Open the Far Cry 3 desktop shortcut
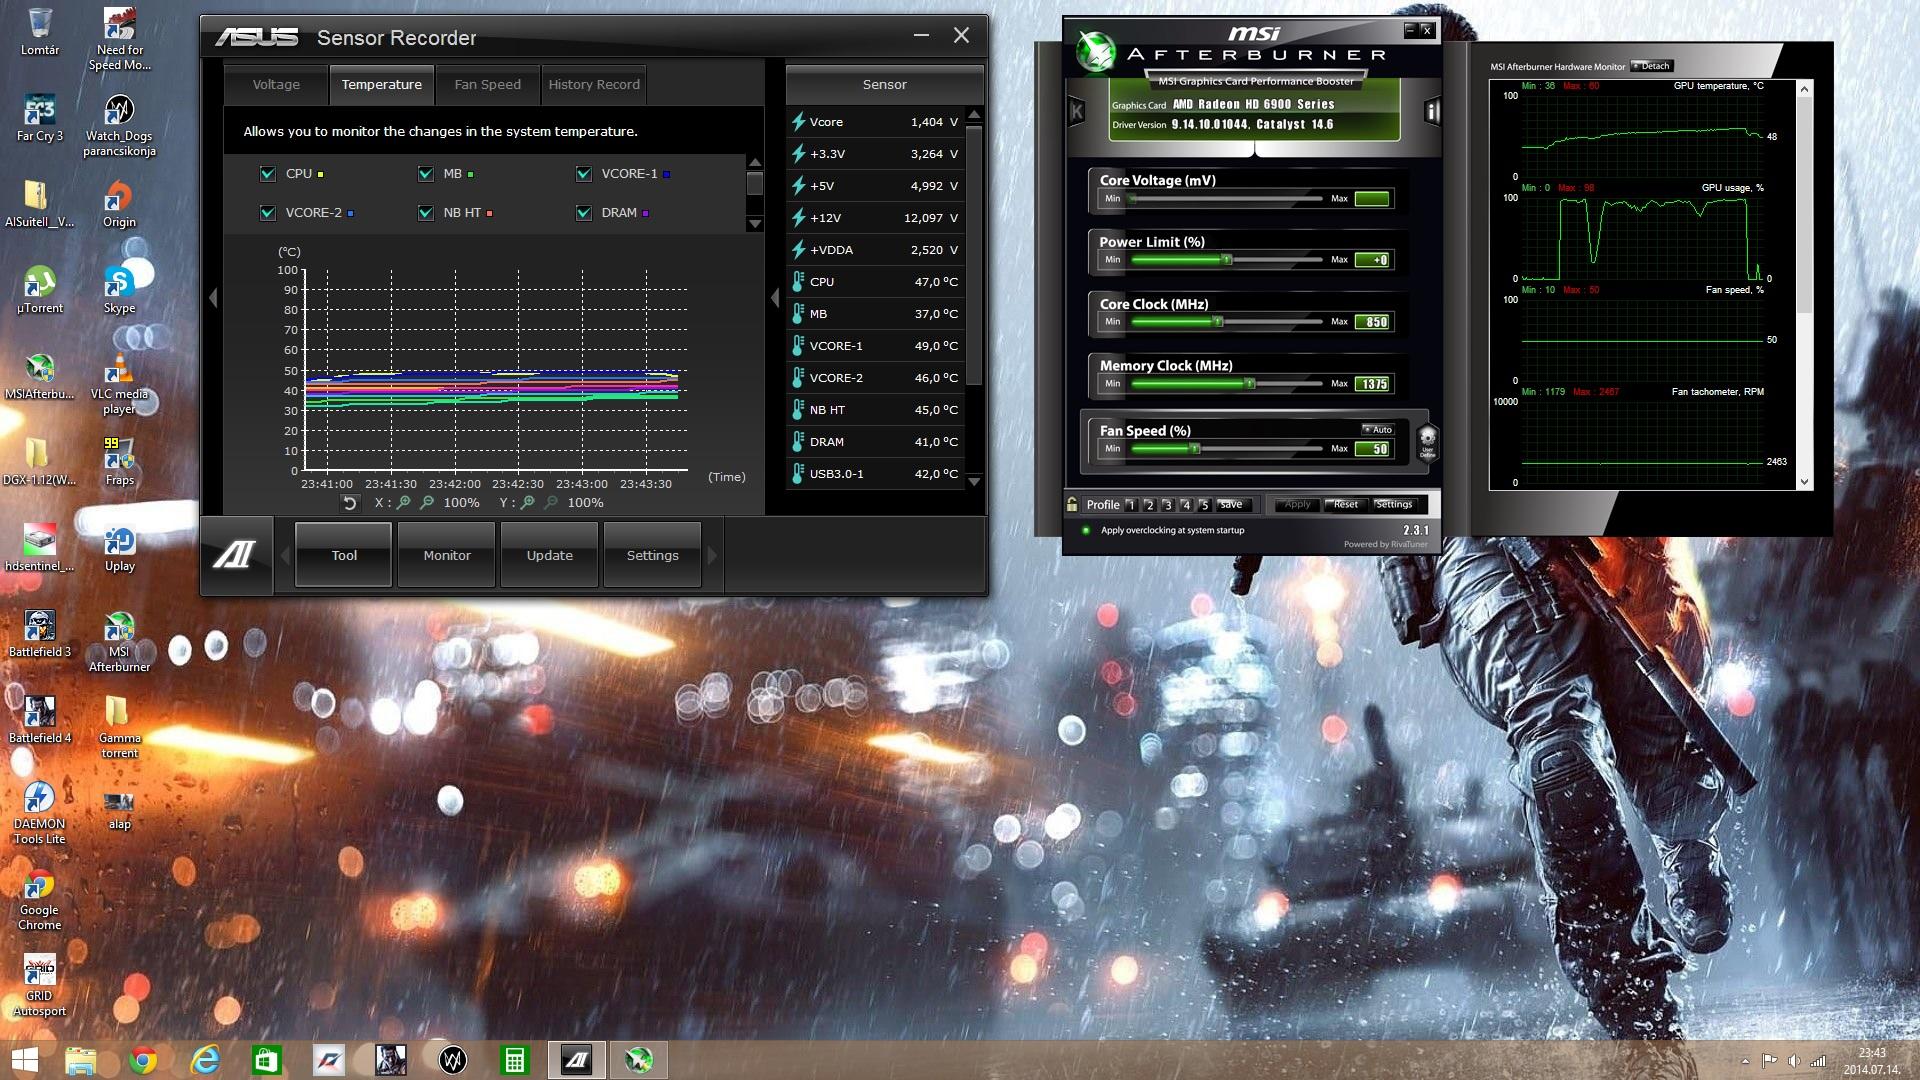The height and width of the screenshot is (1080, 1920). tap(40, 118)
